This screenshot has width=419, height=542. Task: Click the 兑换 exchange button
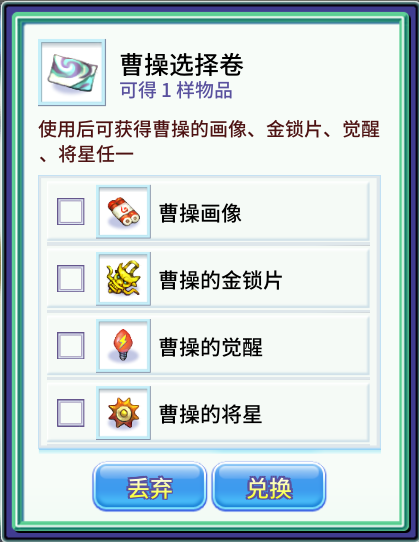pyautogui.click(x=269, y=487)
